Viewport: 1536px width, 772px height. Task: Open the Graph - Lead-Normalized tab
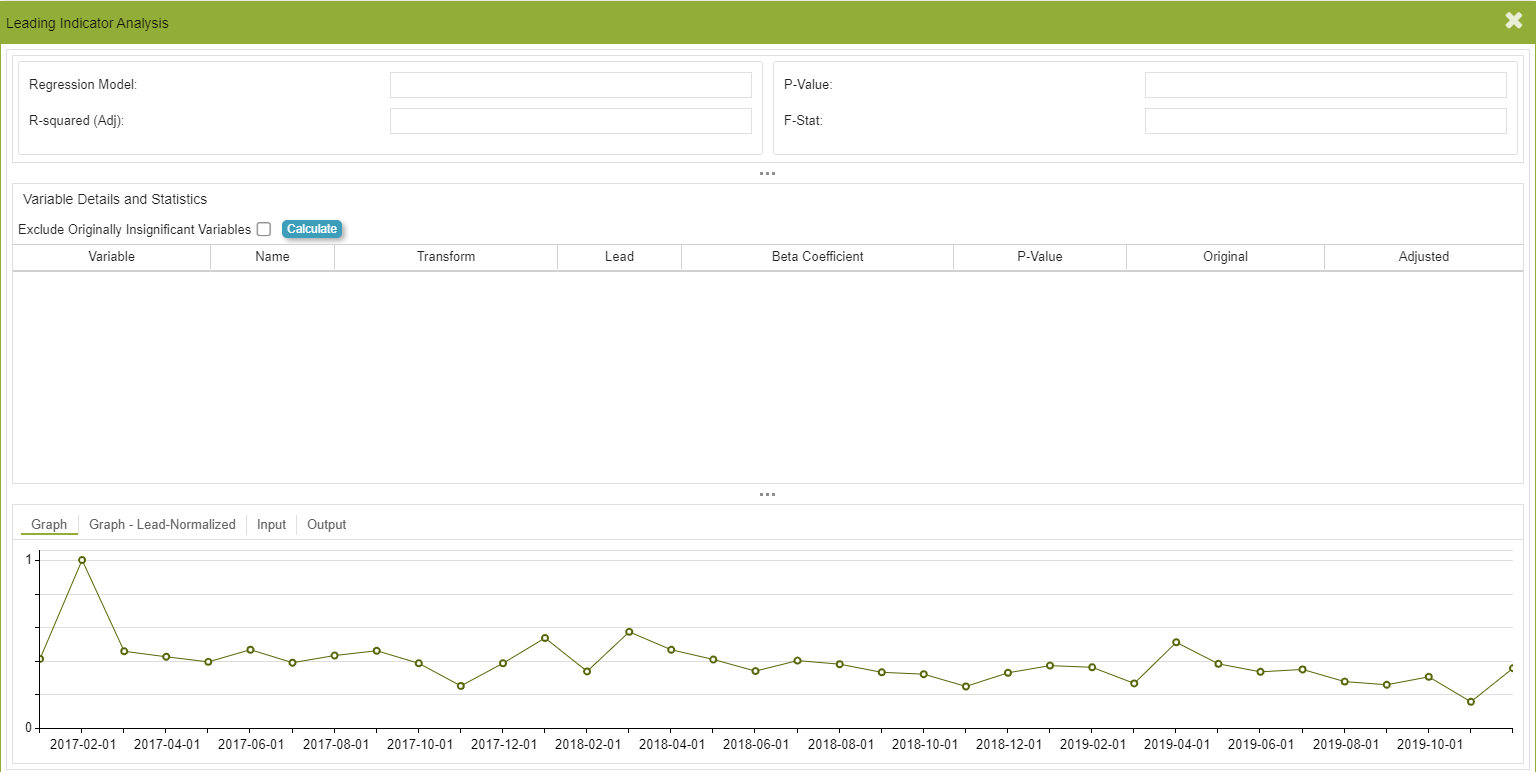tap(162, 525)
